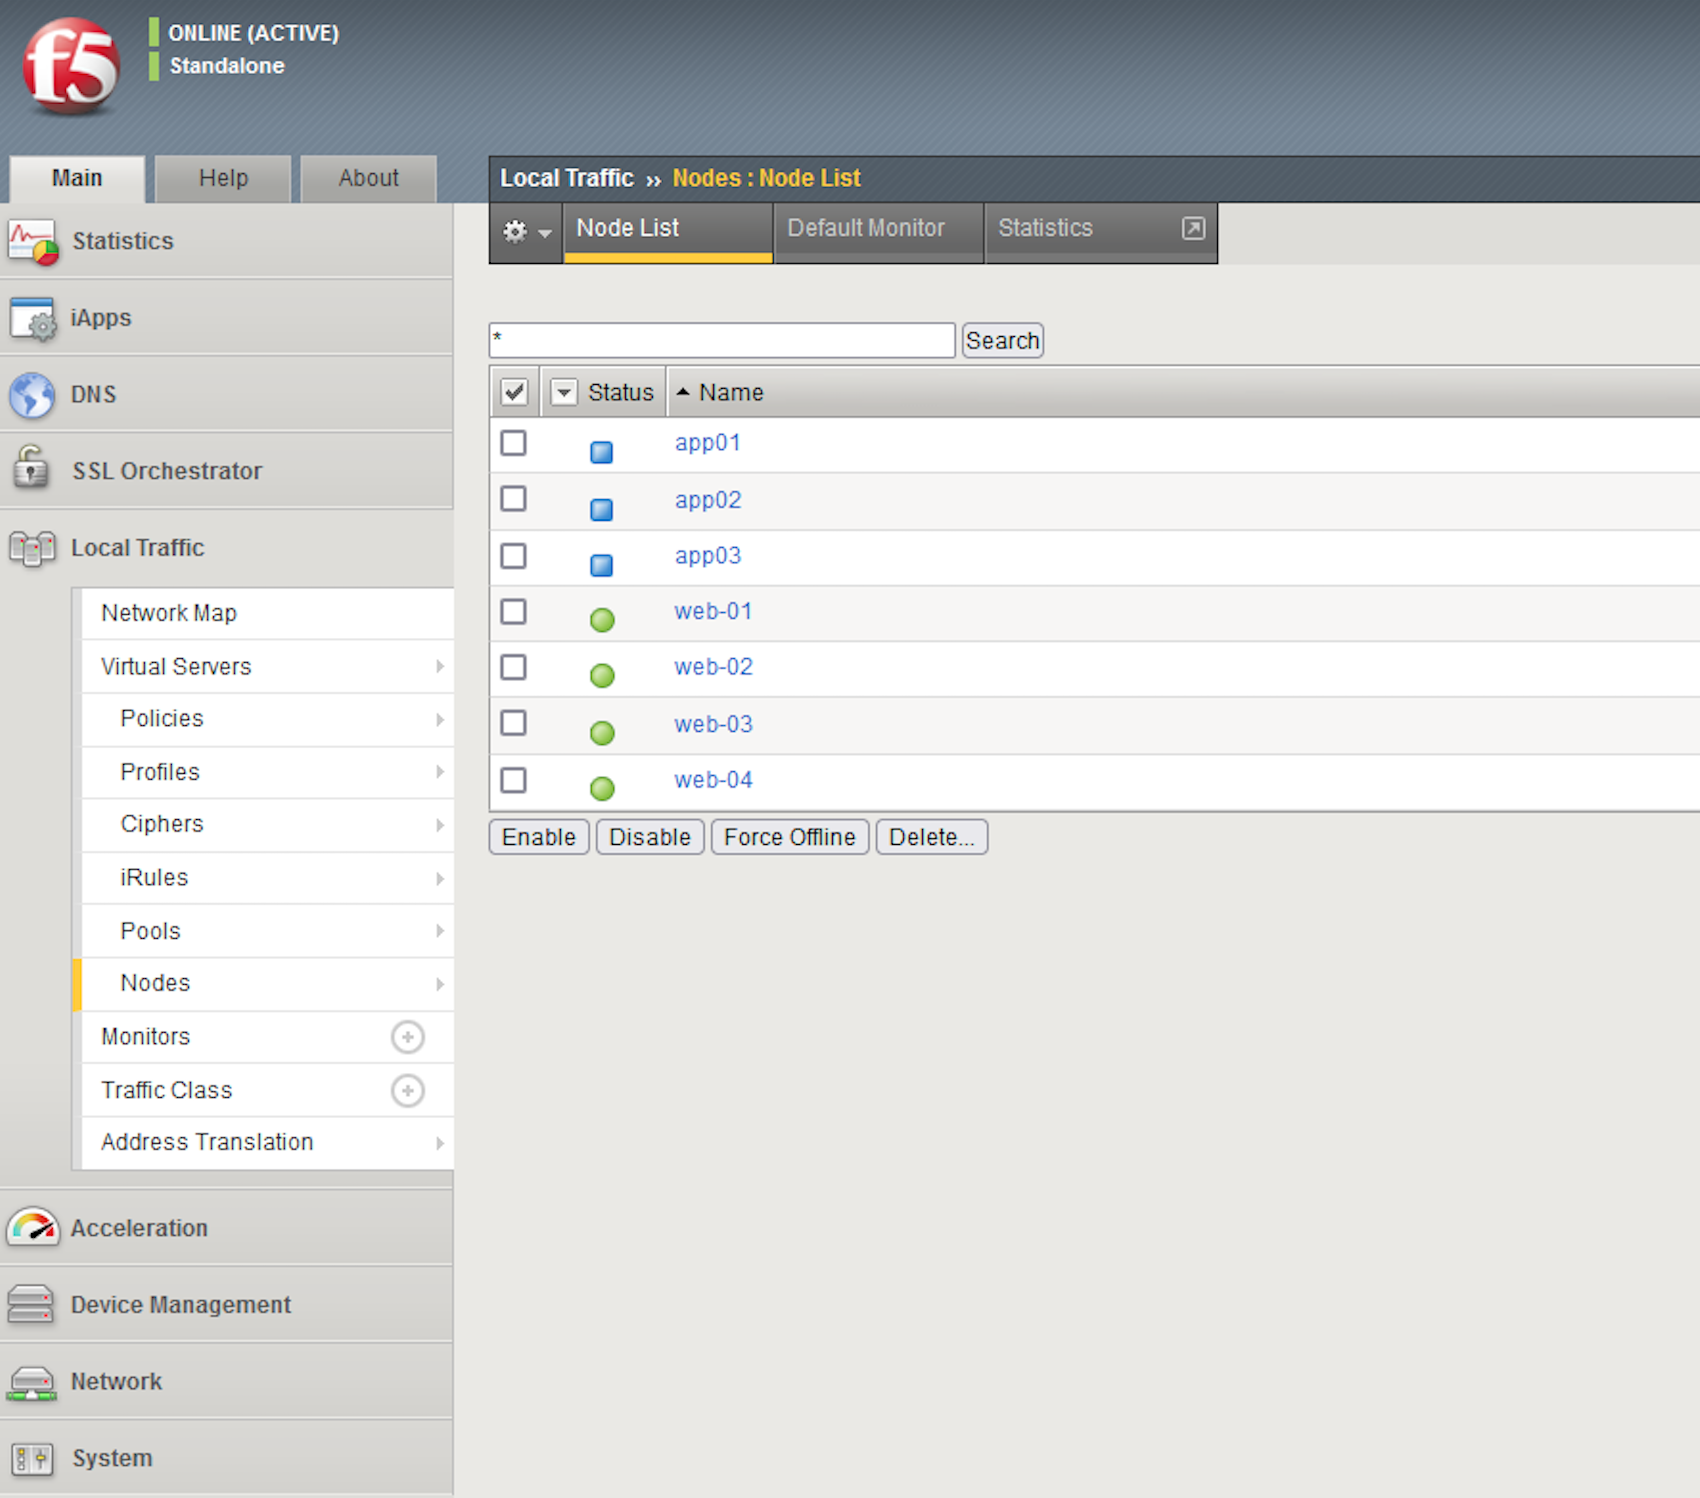1700x1498 pixels.
Task: Click the node search text field
Action: (x=722, y=340)
